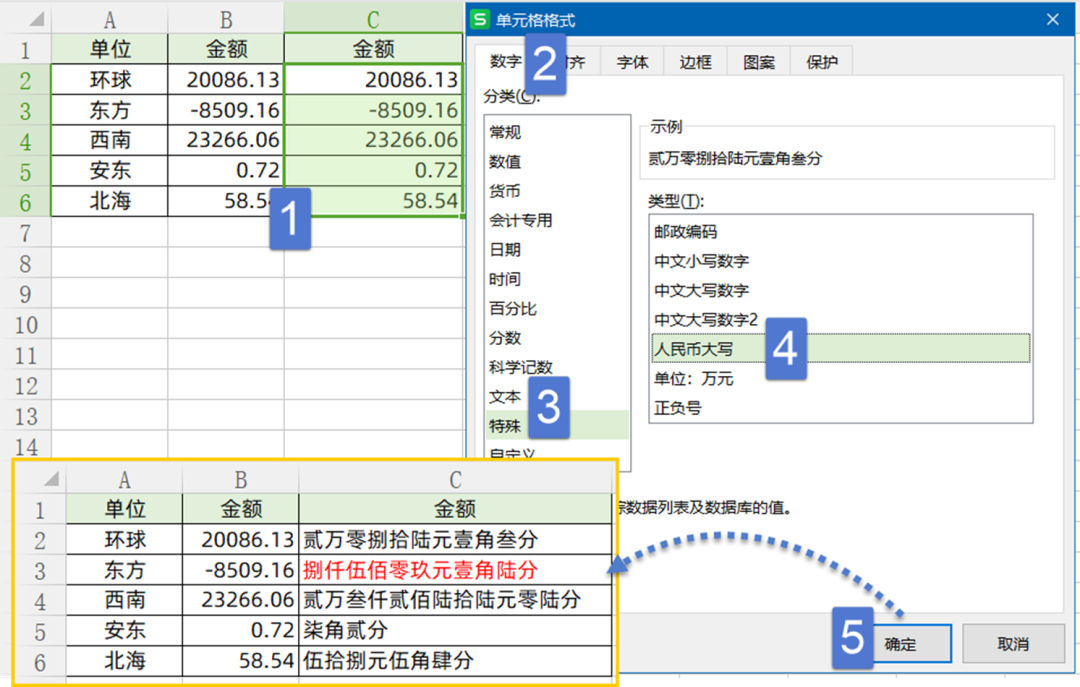
Task: Click red cell 捌仟伍佰零玖元壹角陆分
Action: 455,569
